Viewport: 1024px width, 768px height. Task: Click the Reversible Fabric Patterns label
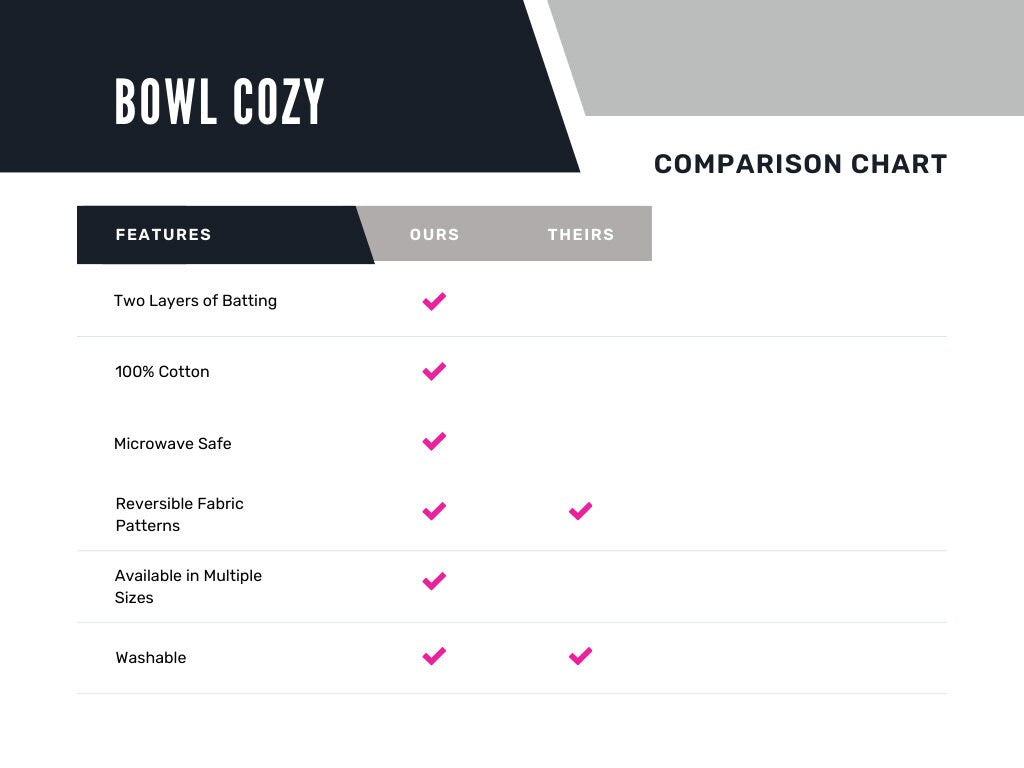[179, 514]
